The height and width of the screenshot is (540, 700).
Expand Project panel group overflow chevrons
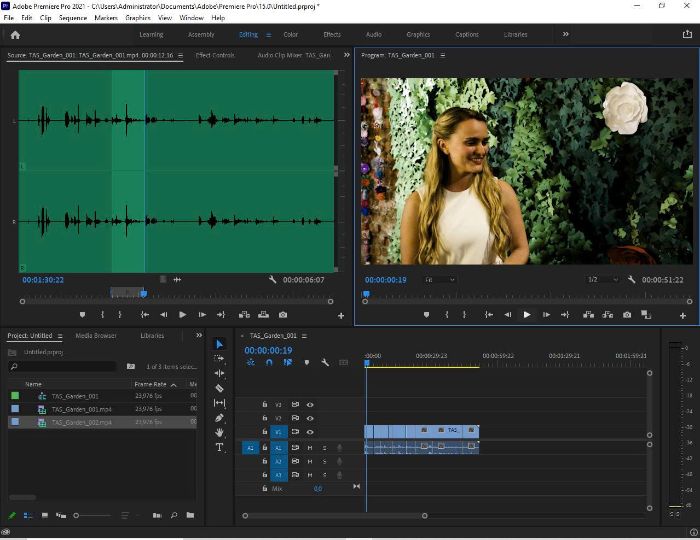click(199, 335)
